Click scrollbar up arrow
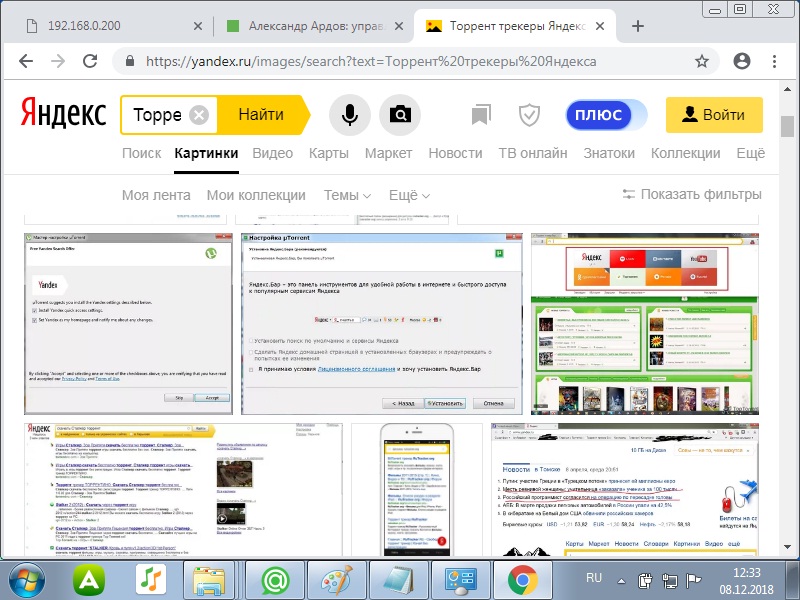This screenshot has width=800, height=600. tap(787, 89)
